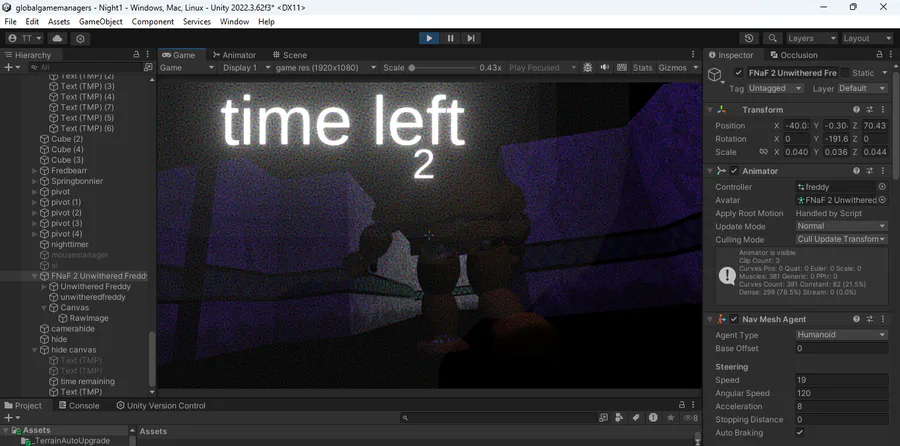Open the Hierarchy panel kebab menu
This screenshot has height=446, width=900.
click(x=148, y=54)
